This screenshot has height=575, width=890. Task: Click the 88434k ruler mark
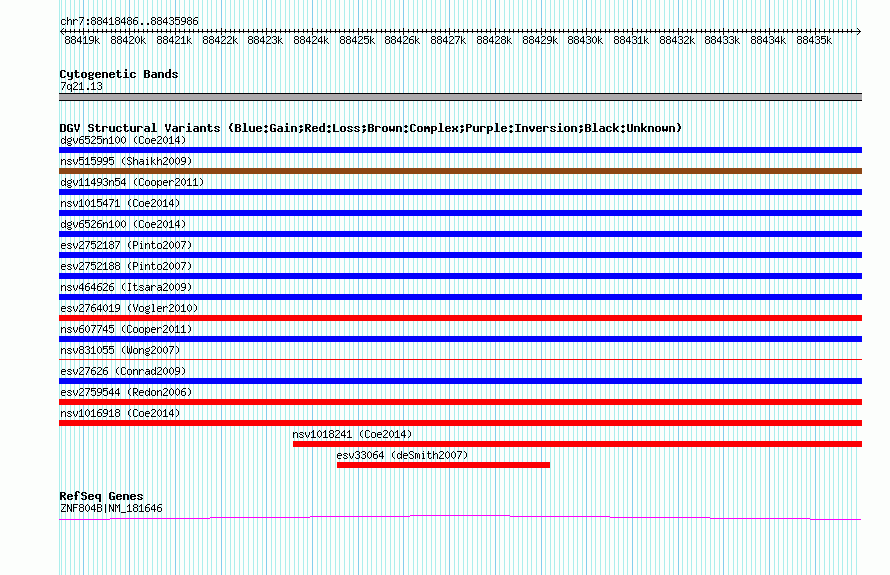pyautogui.click(x=769, y=40)
